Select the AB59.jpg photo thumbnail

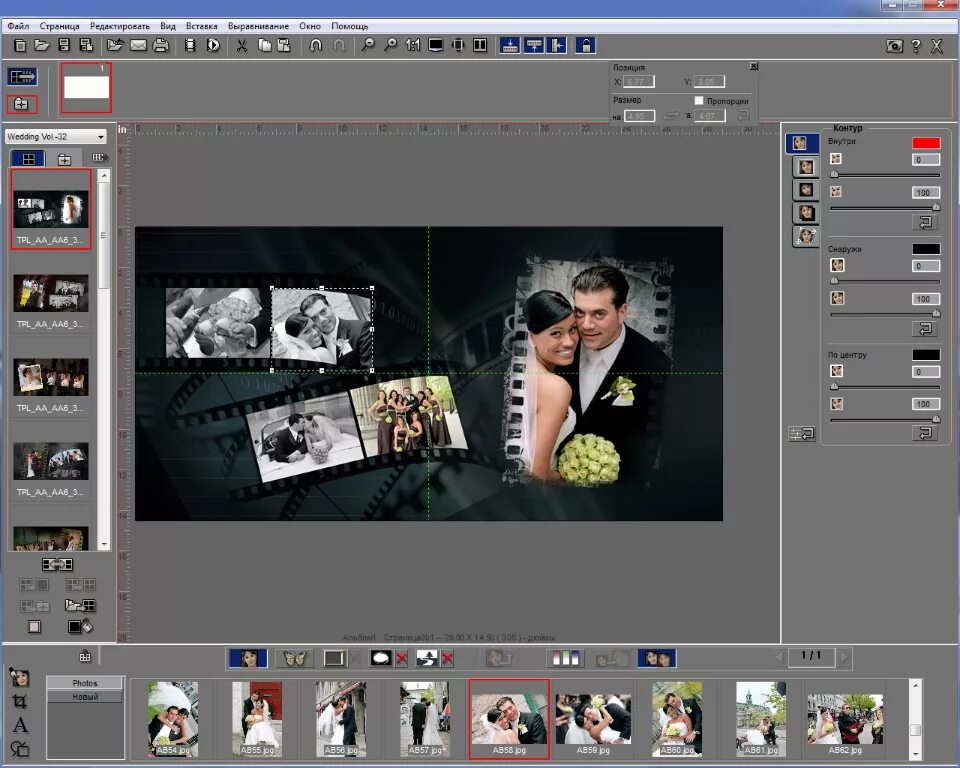pyautogui.click(x=593, y=718)
